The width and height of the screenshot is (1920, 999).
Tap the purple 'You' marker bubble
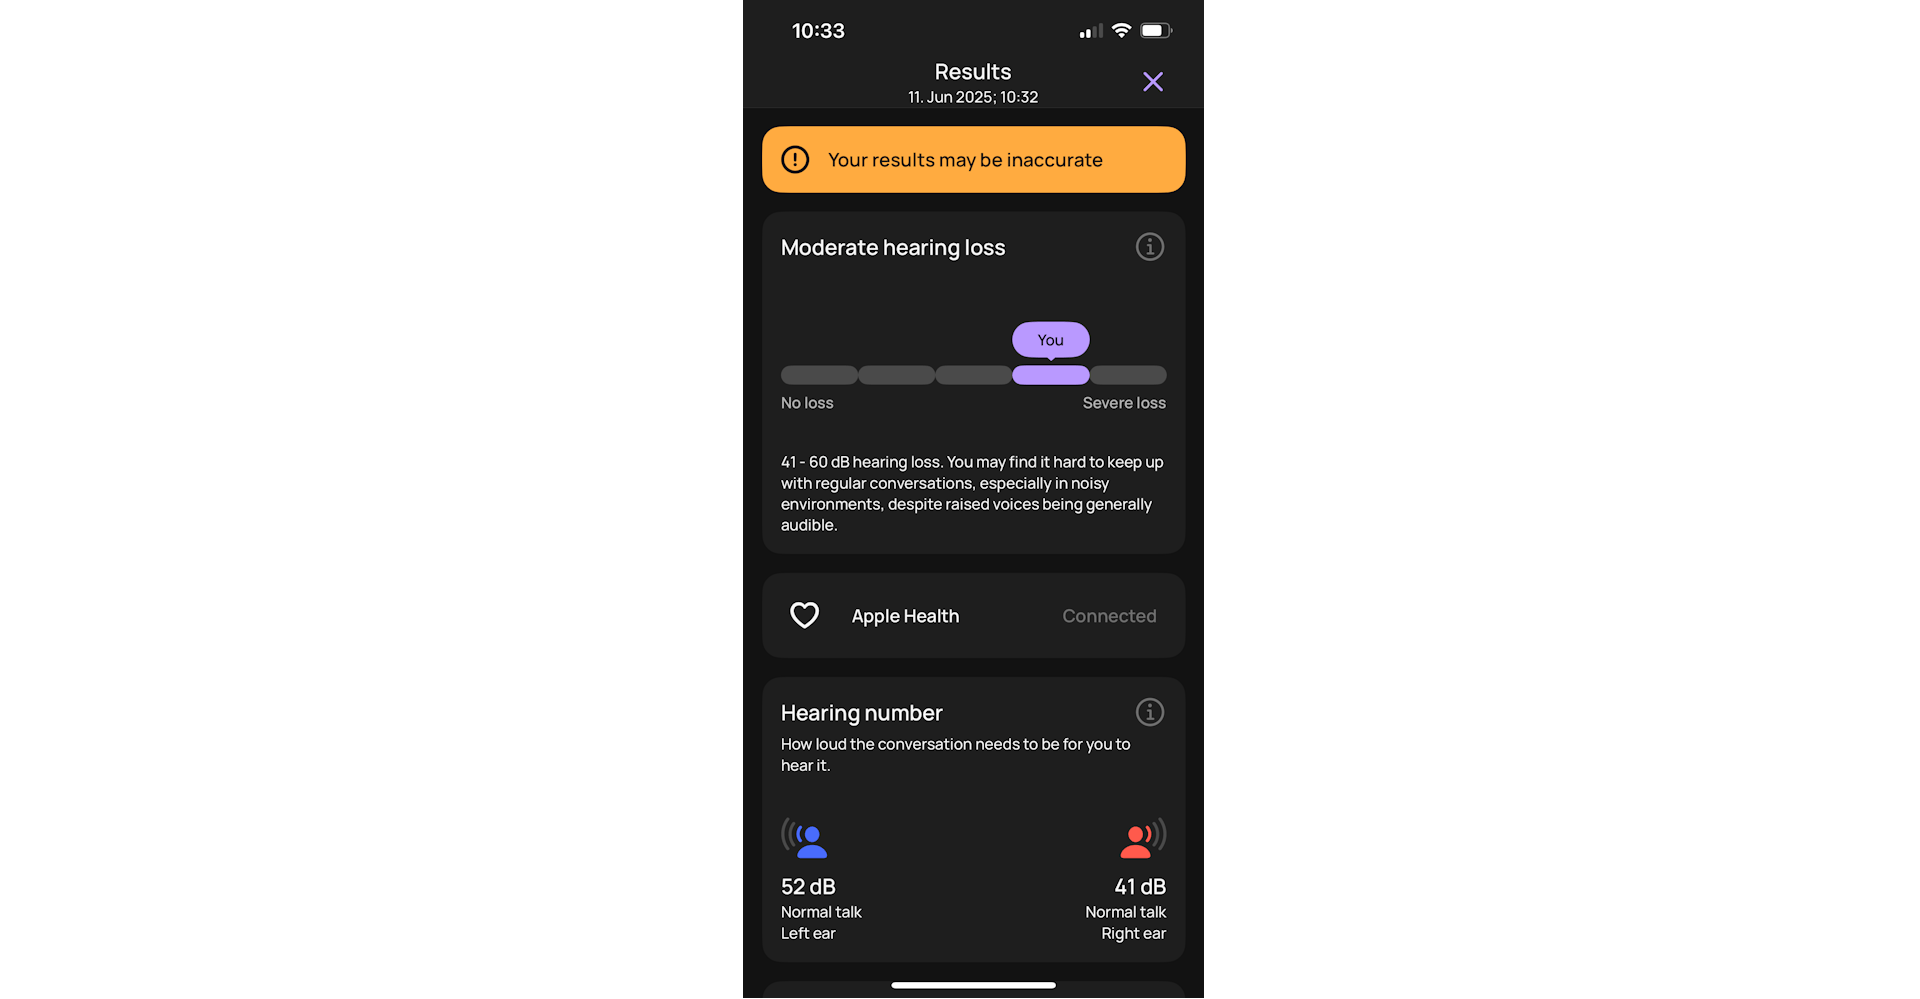click(x=1050, y=340)
